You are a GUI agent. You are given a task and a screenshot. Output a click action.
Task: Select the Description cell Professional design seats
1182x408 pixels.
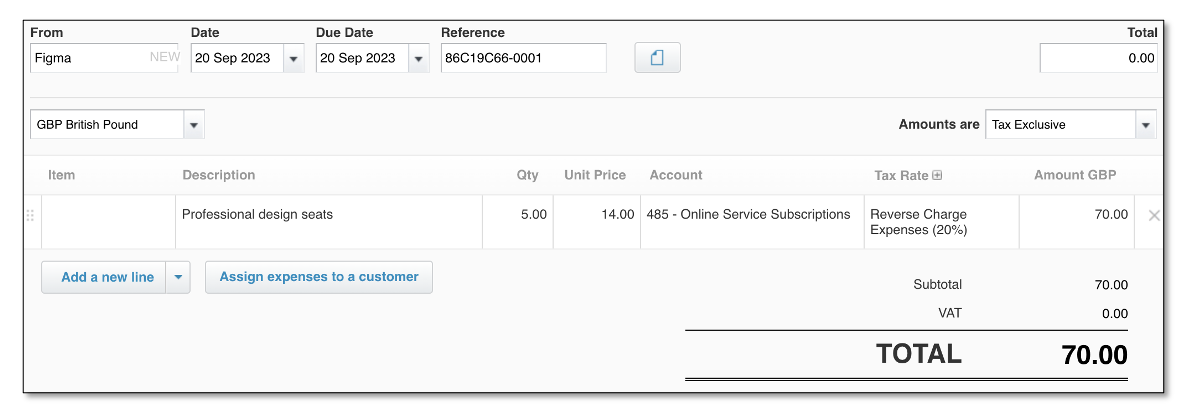[329, 222]
